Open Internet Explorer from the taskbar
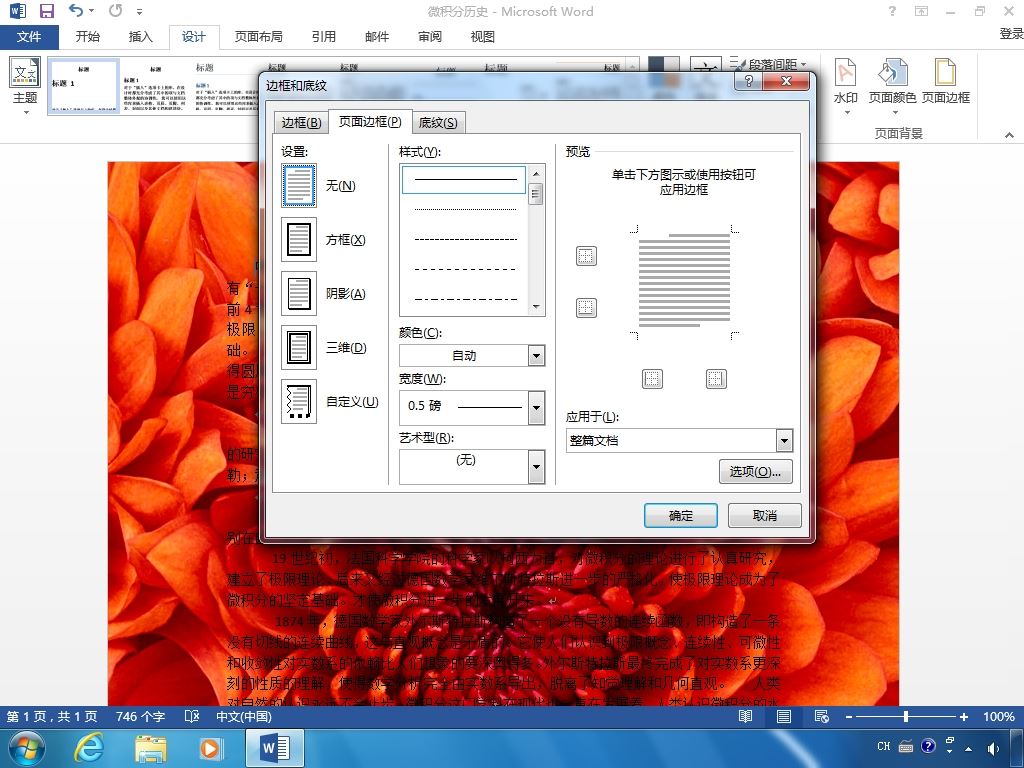This screenshot has height=768, width=1024. [x=89, y=748]
